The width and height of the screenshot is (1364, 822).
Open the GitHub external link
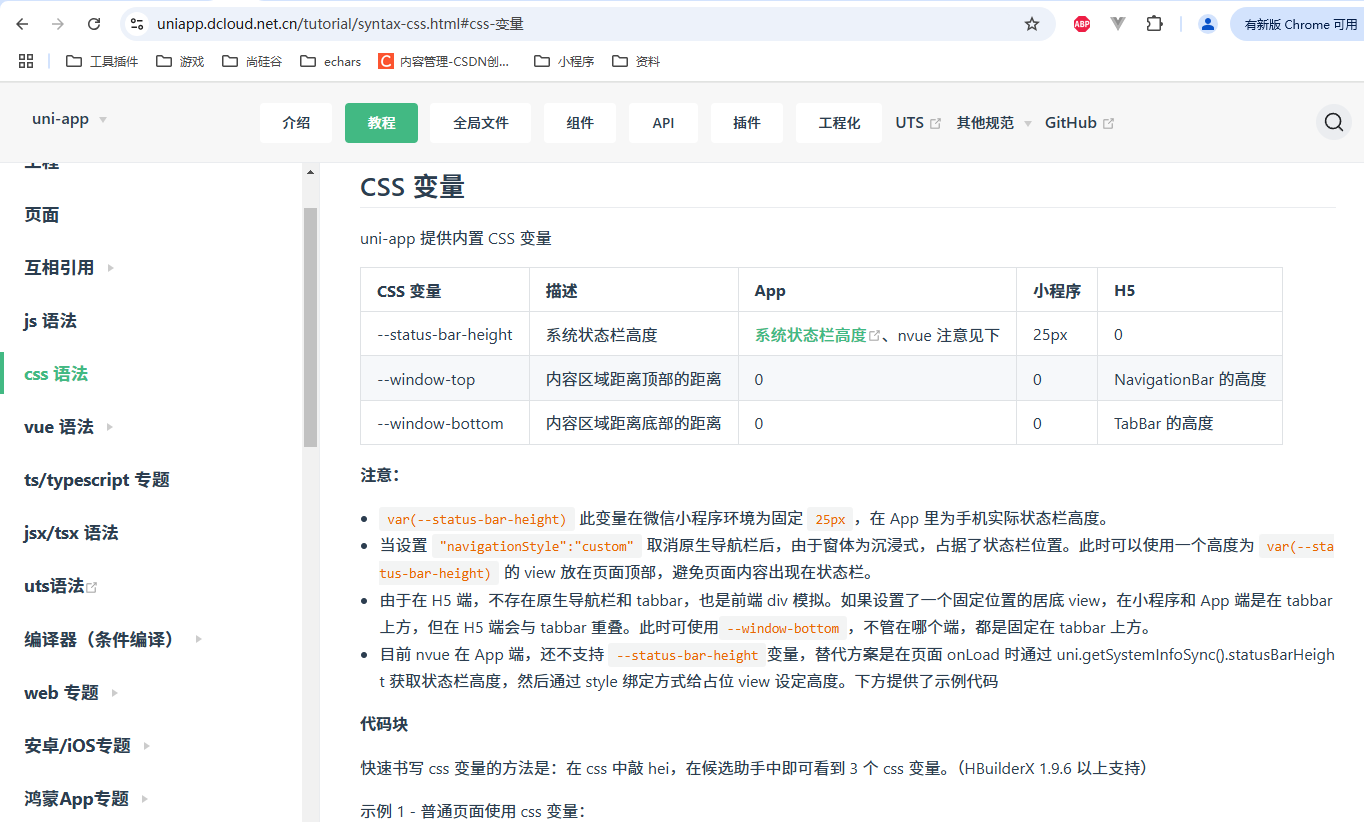click(1080, 123)
